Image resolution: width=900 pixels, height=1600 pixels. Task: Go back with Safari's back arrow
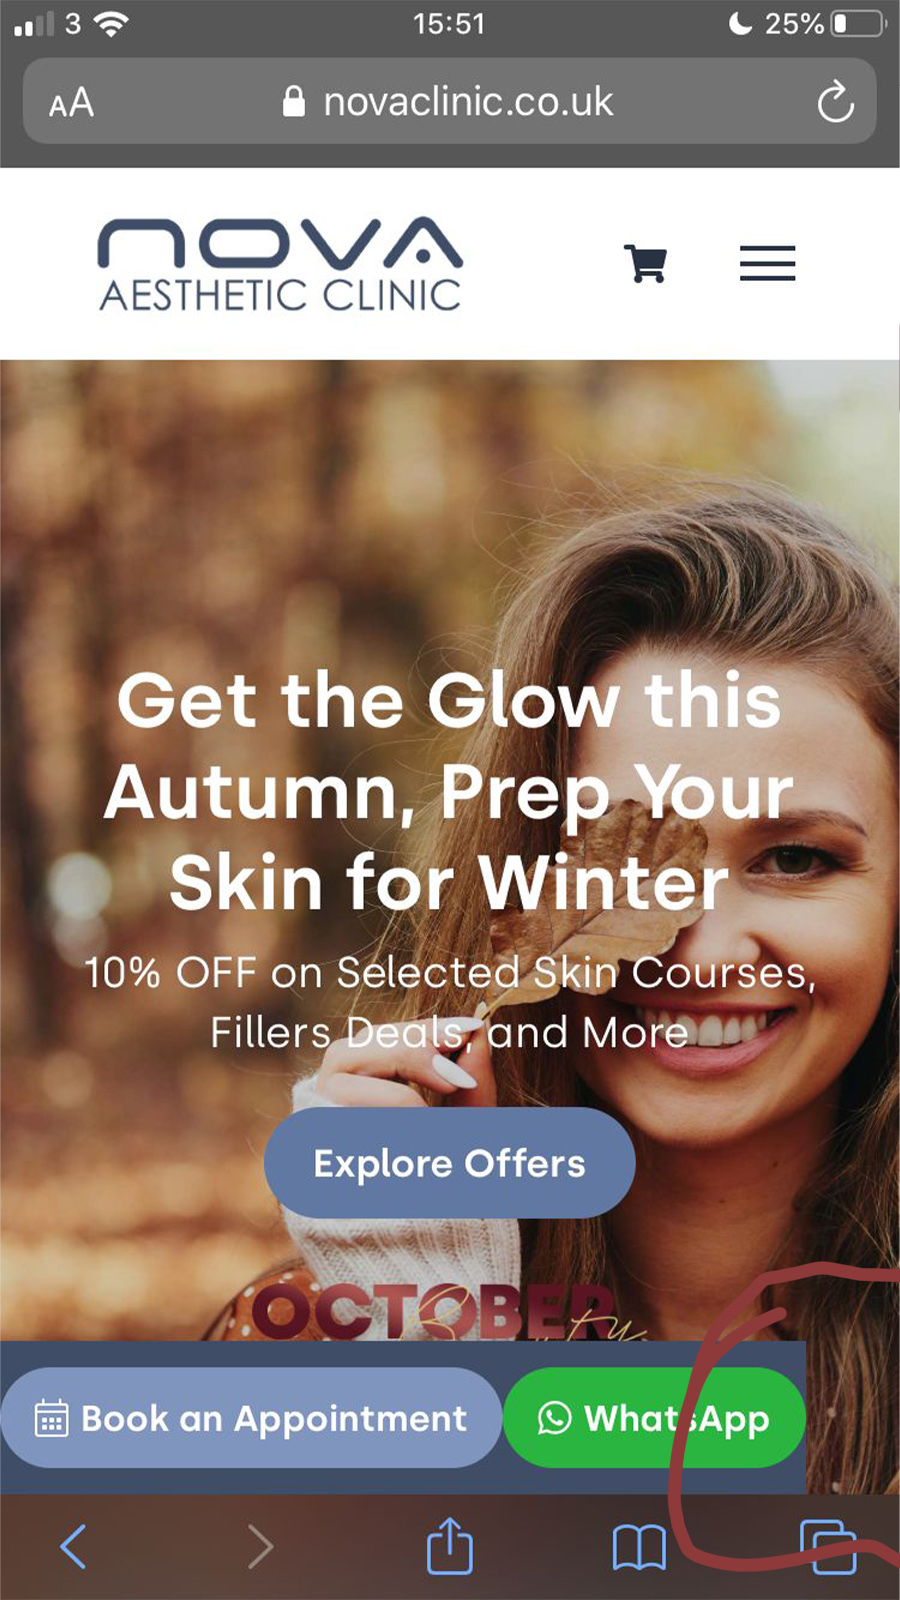coord(74,1547)
